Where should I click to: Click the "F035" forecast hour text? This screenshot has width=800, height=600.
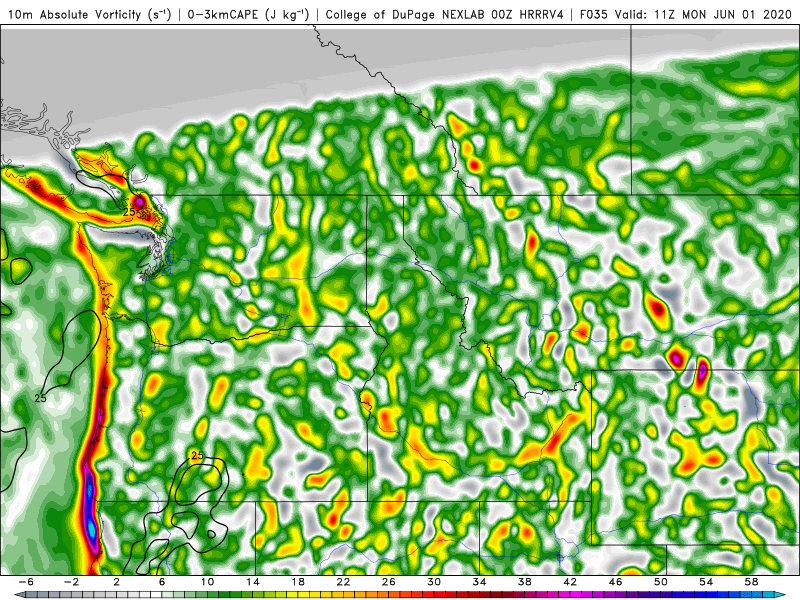[x=594, y=14]
